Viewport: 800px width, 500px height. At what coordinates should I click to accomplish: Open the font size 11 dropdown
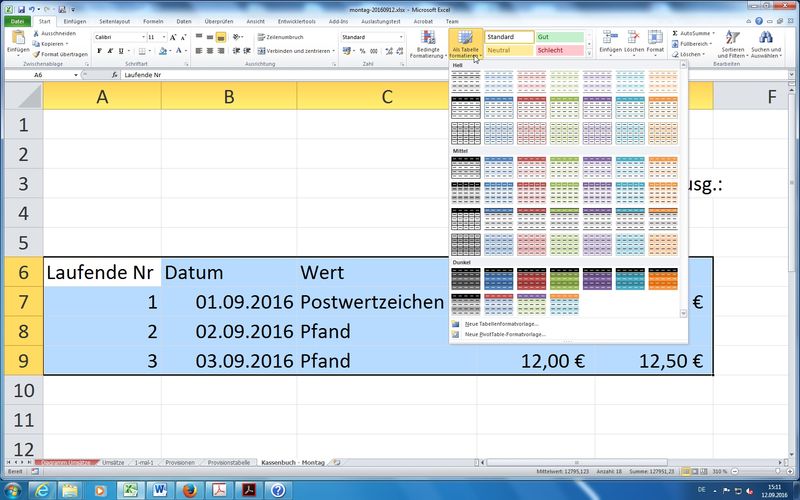coord(164,37)
